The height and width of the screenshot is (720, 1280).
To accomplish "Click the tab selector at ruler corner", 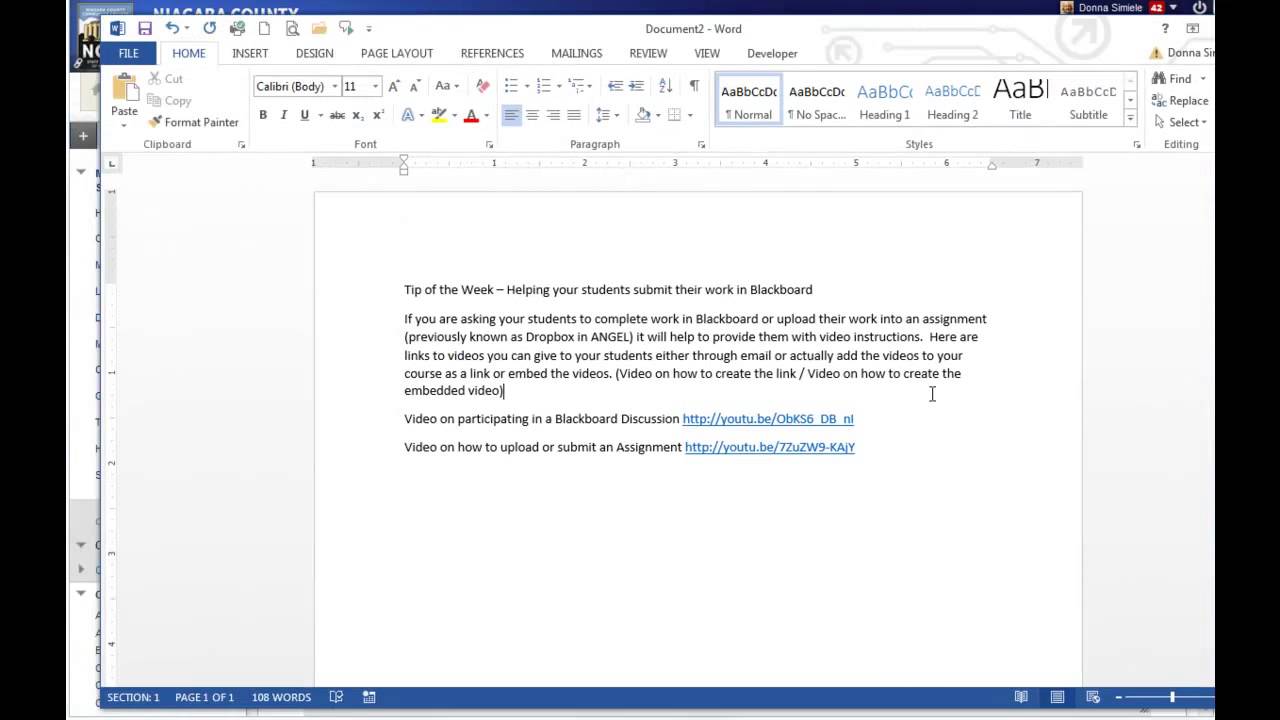I will 112,163.
